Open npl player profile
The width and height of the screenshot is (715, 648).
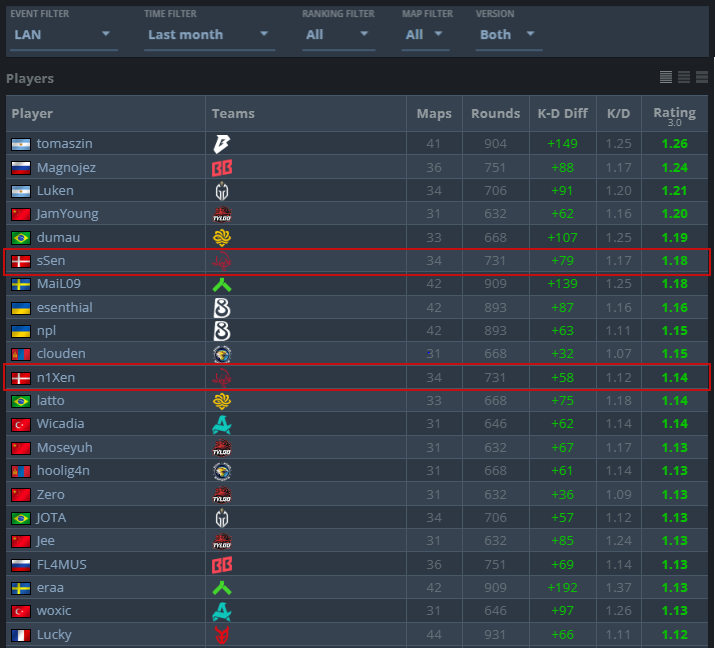coord(46,331)
